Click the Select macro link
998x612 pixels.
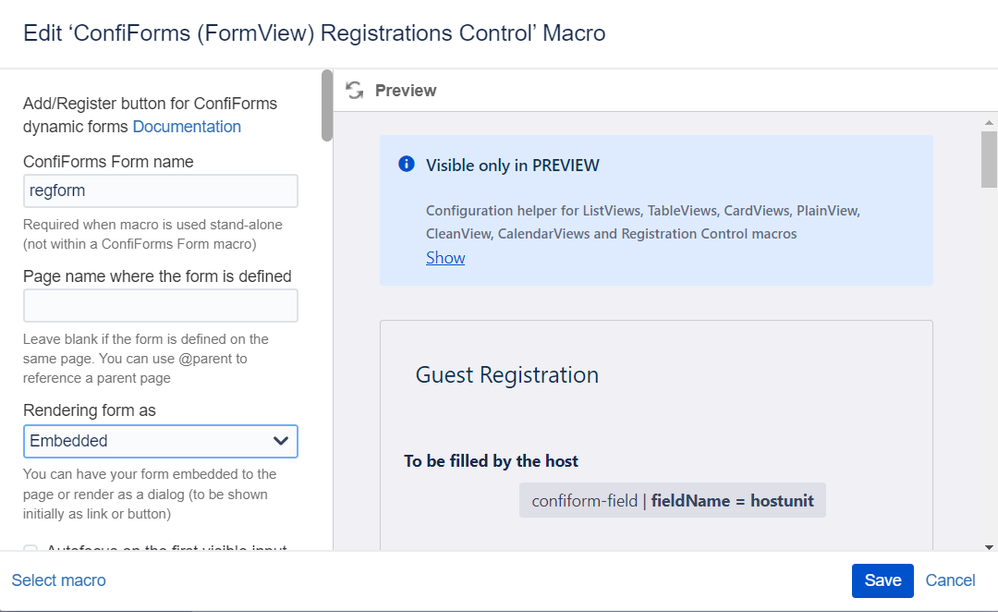click(59, 580)
